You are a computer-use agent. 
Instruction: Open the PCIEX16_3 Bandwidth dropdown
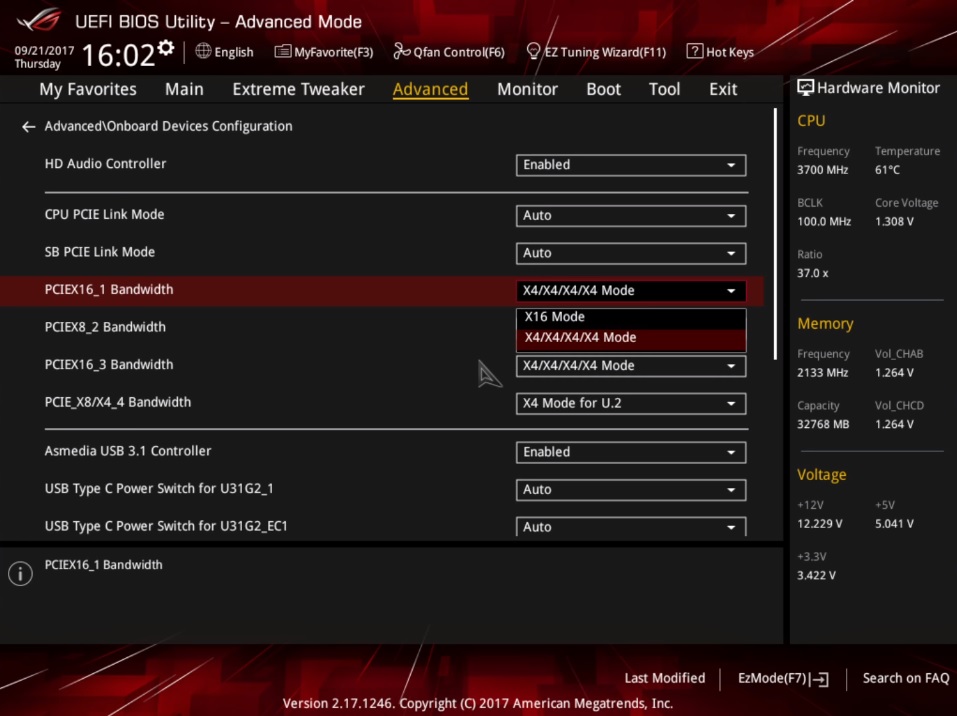click(630, 366)
